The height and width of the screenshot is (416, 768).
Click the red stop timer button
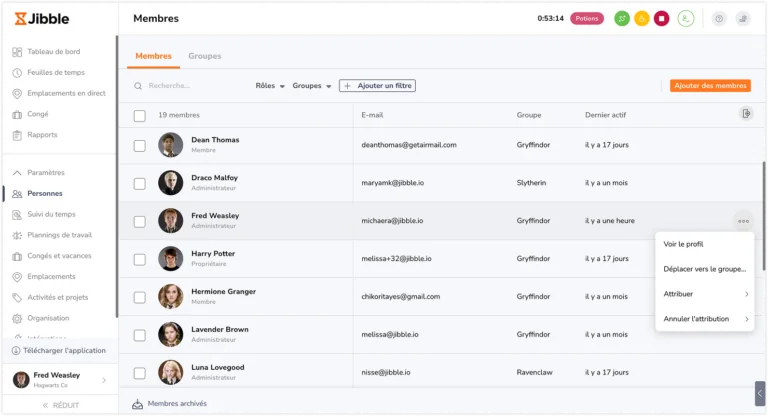point(661,19)
